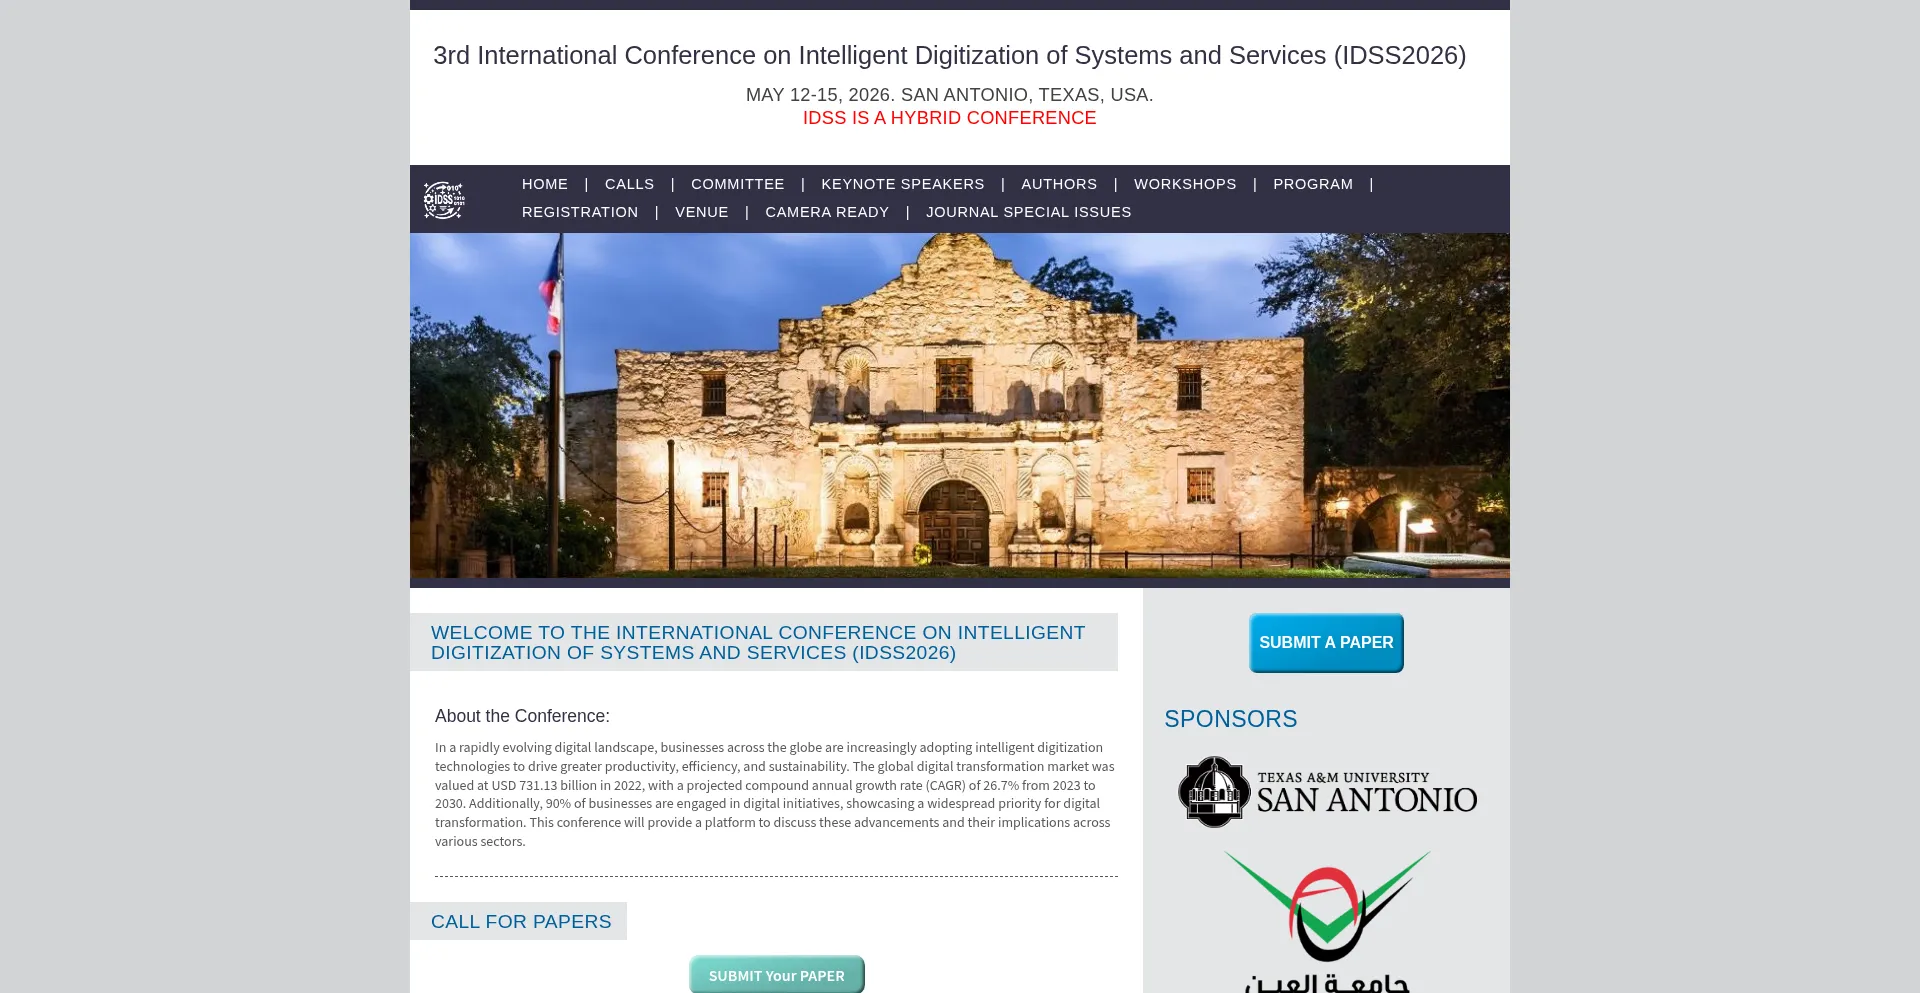Go to the REGISTRATION page
Viewport: 1920px width, 993px height.
(580, 212)
